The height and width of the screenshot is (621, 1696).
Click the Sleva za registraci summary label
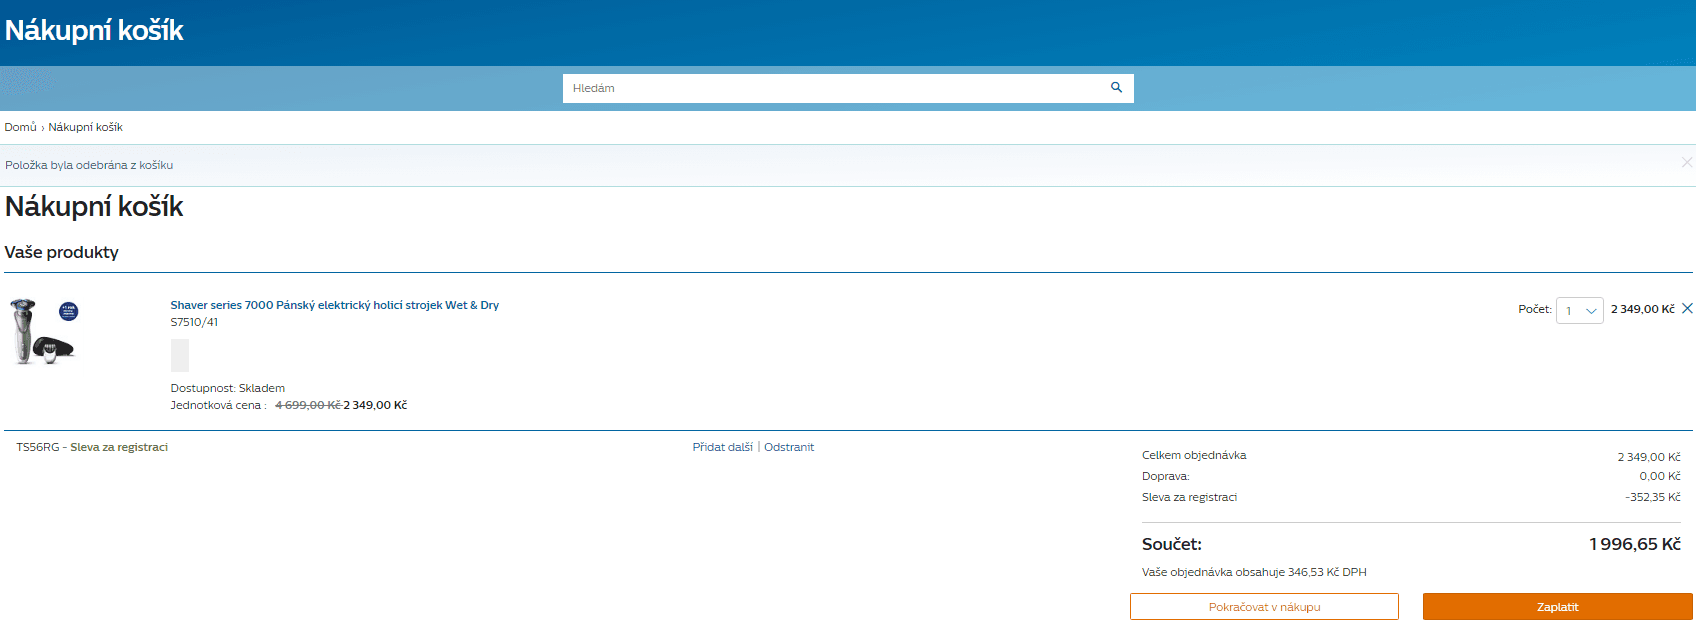(1190, 497)
